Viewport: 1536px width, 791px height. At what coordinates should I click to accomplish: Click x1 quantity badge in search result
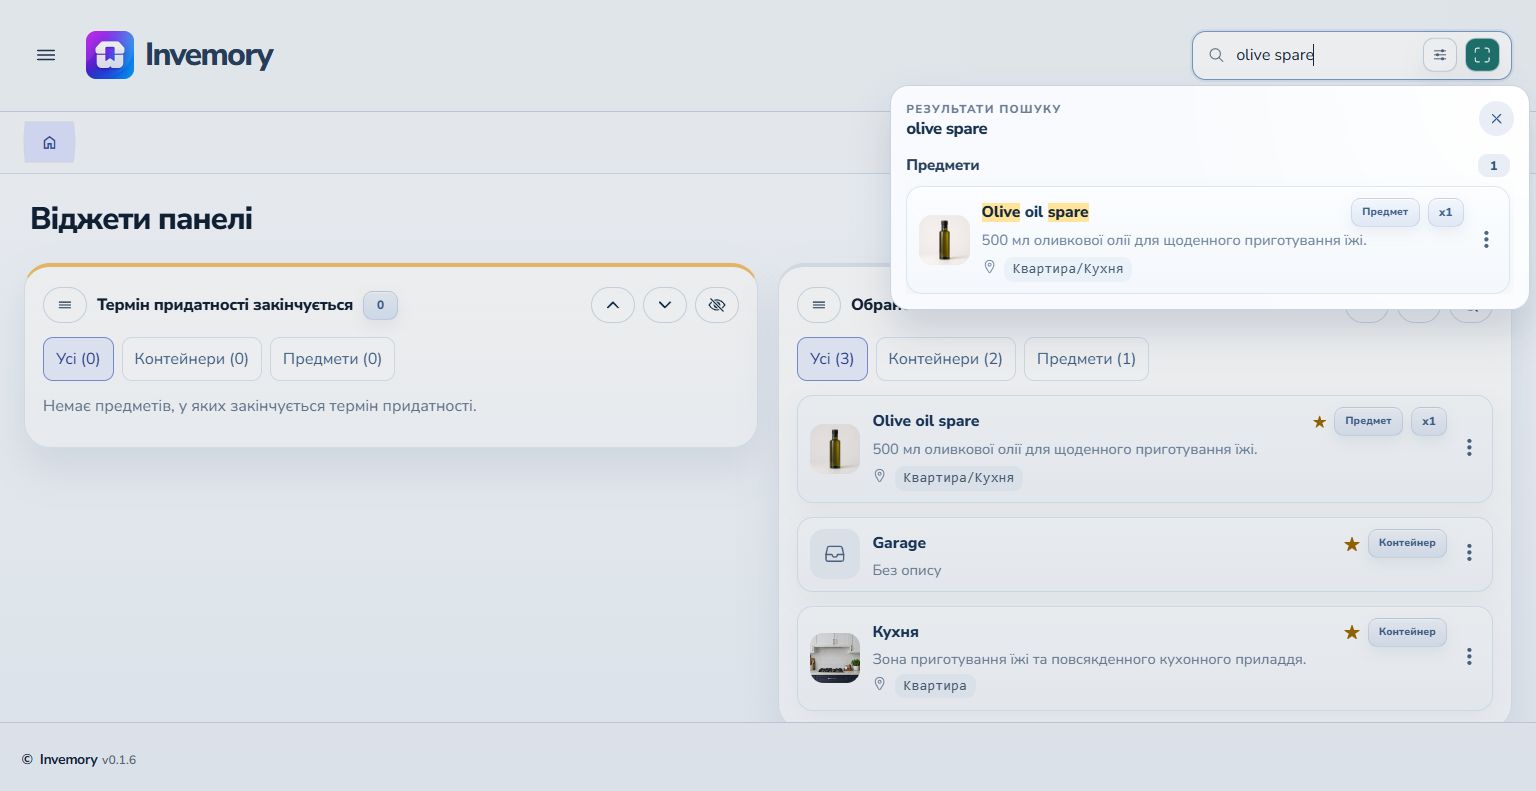coord(1445,212)
